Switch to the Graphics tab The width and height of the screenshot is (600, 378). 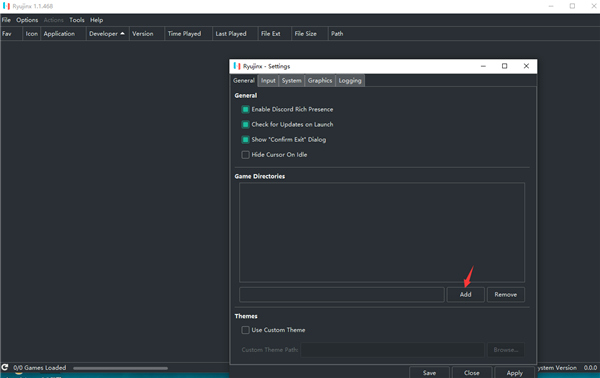(320, 81)
